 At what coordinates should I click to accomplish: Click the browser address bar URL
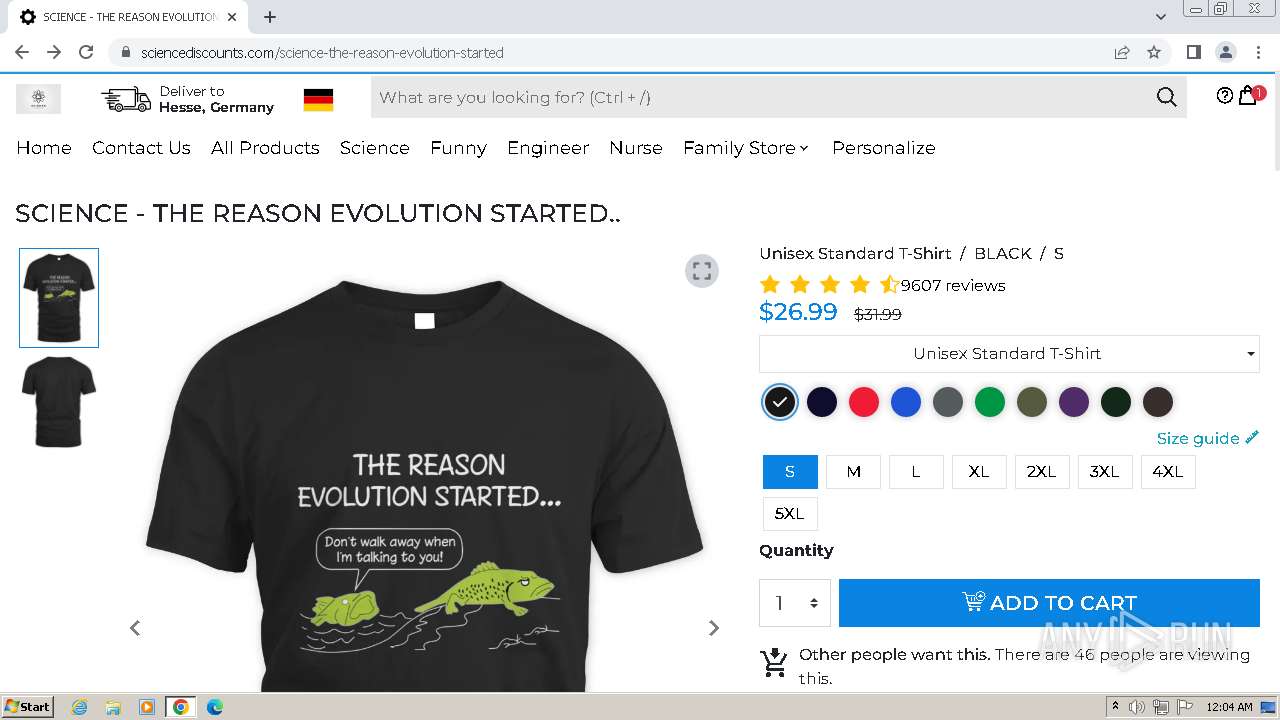tap(322, 52)
